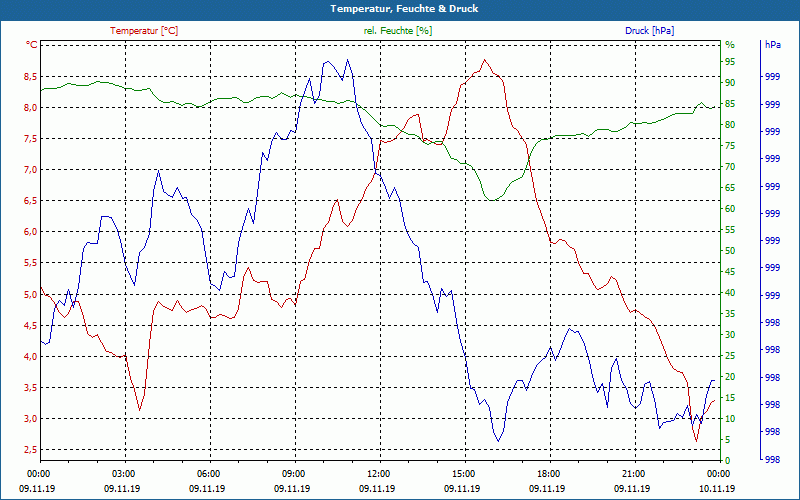
Task: Click humidity axis value 85
Action: click(x=730, y=104)
